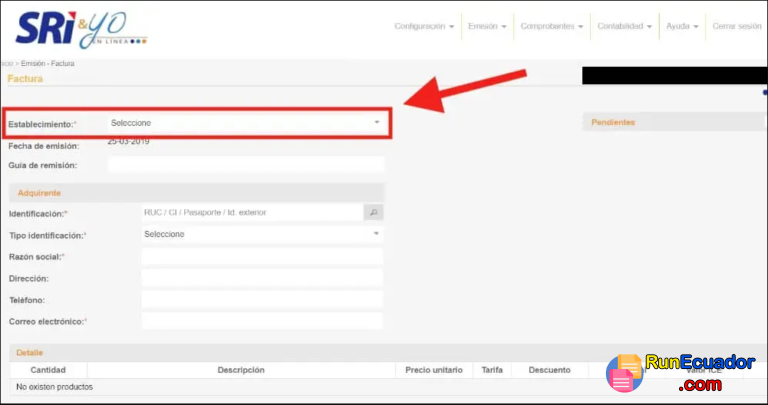
Task: Click the Tarifa column header
Action: (492, 370)
